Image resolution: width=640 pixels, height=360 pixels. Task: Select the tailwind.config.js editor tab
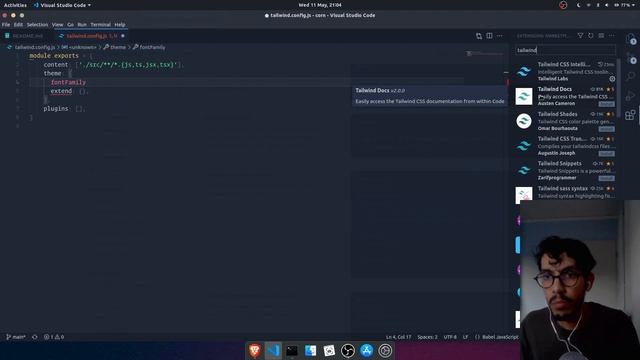91,36
